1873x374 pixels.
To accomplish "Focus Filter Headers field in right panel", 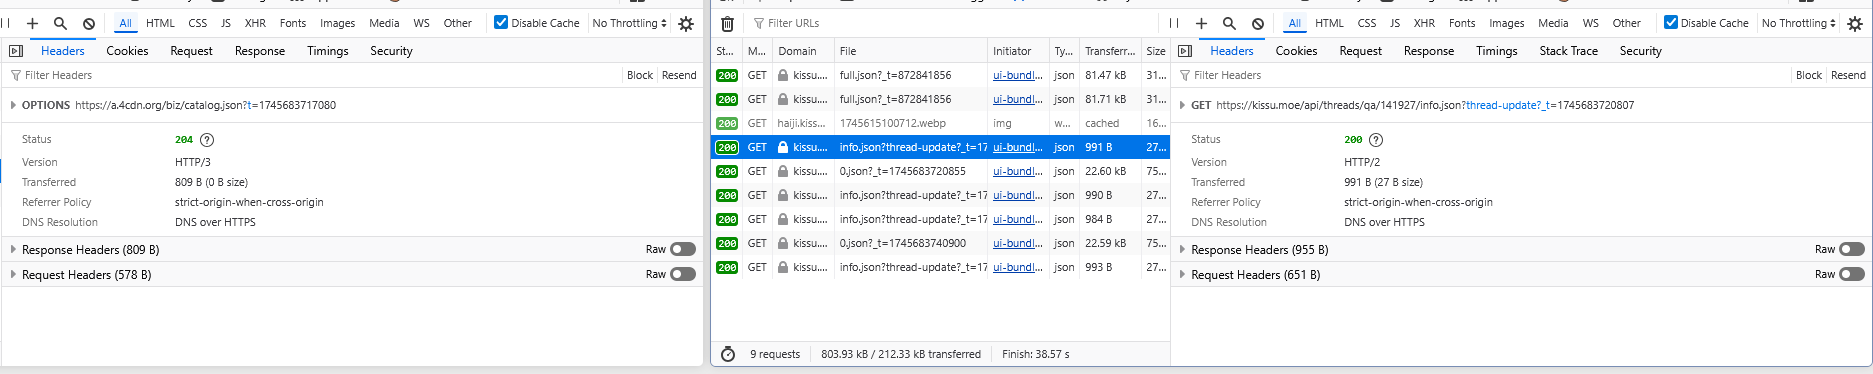I will coord(1481,75).
